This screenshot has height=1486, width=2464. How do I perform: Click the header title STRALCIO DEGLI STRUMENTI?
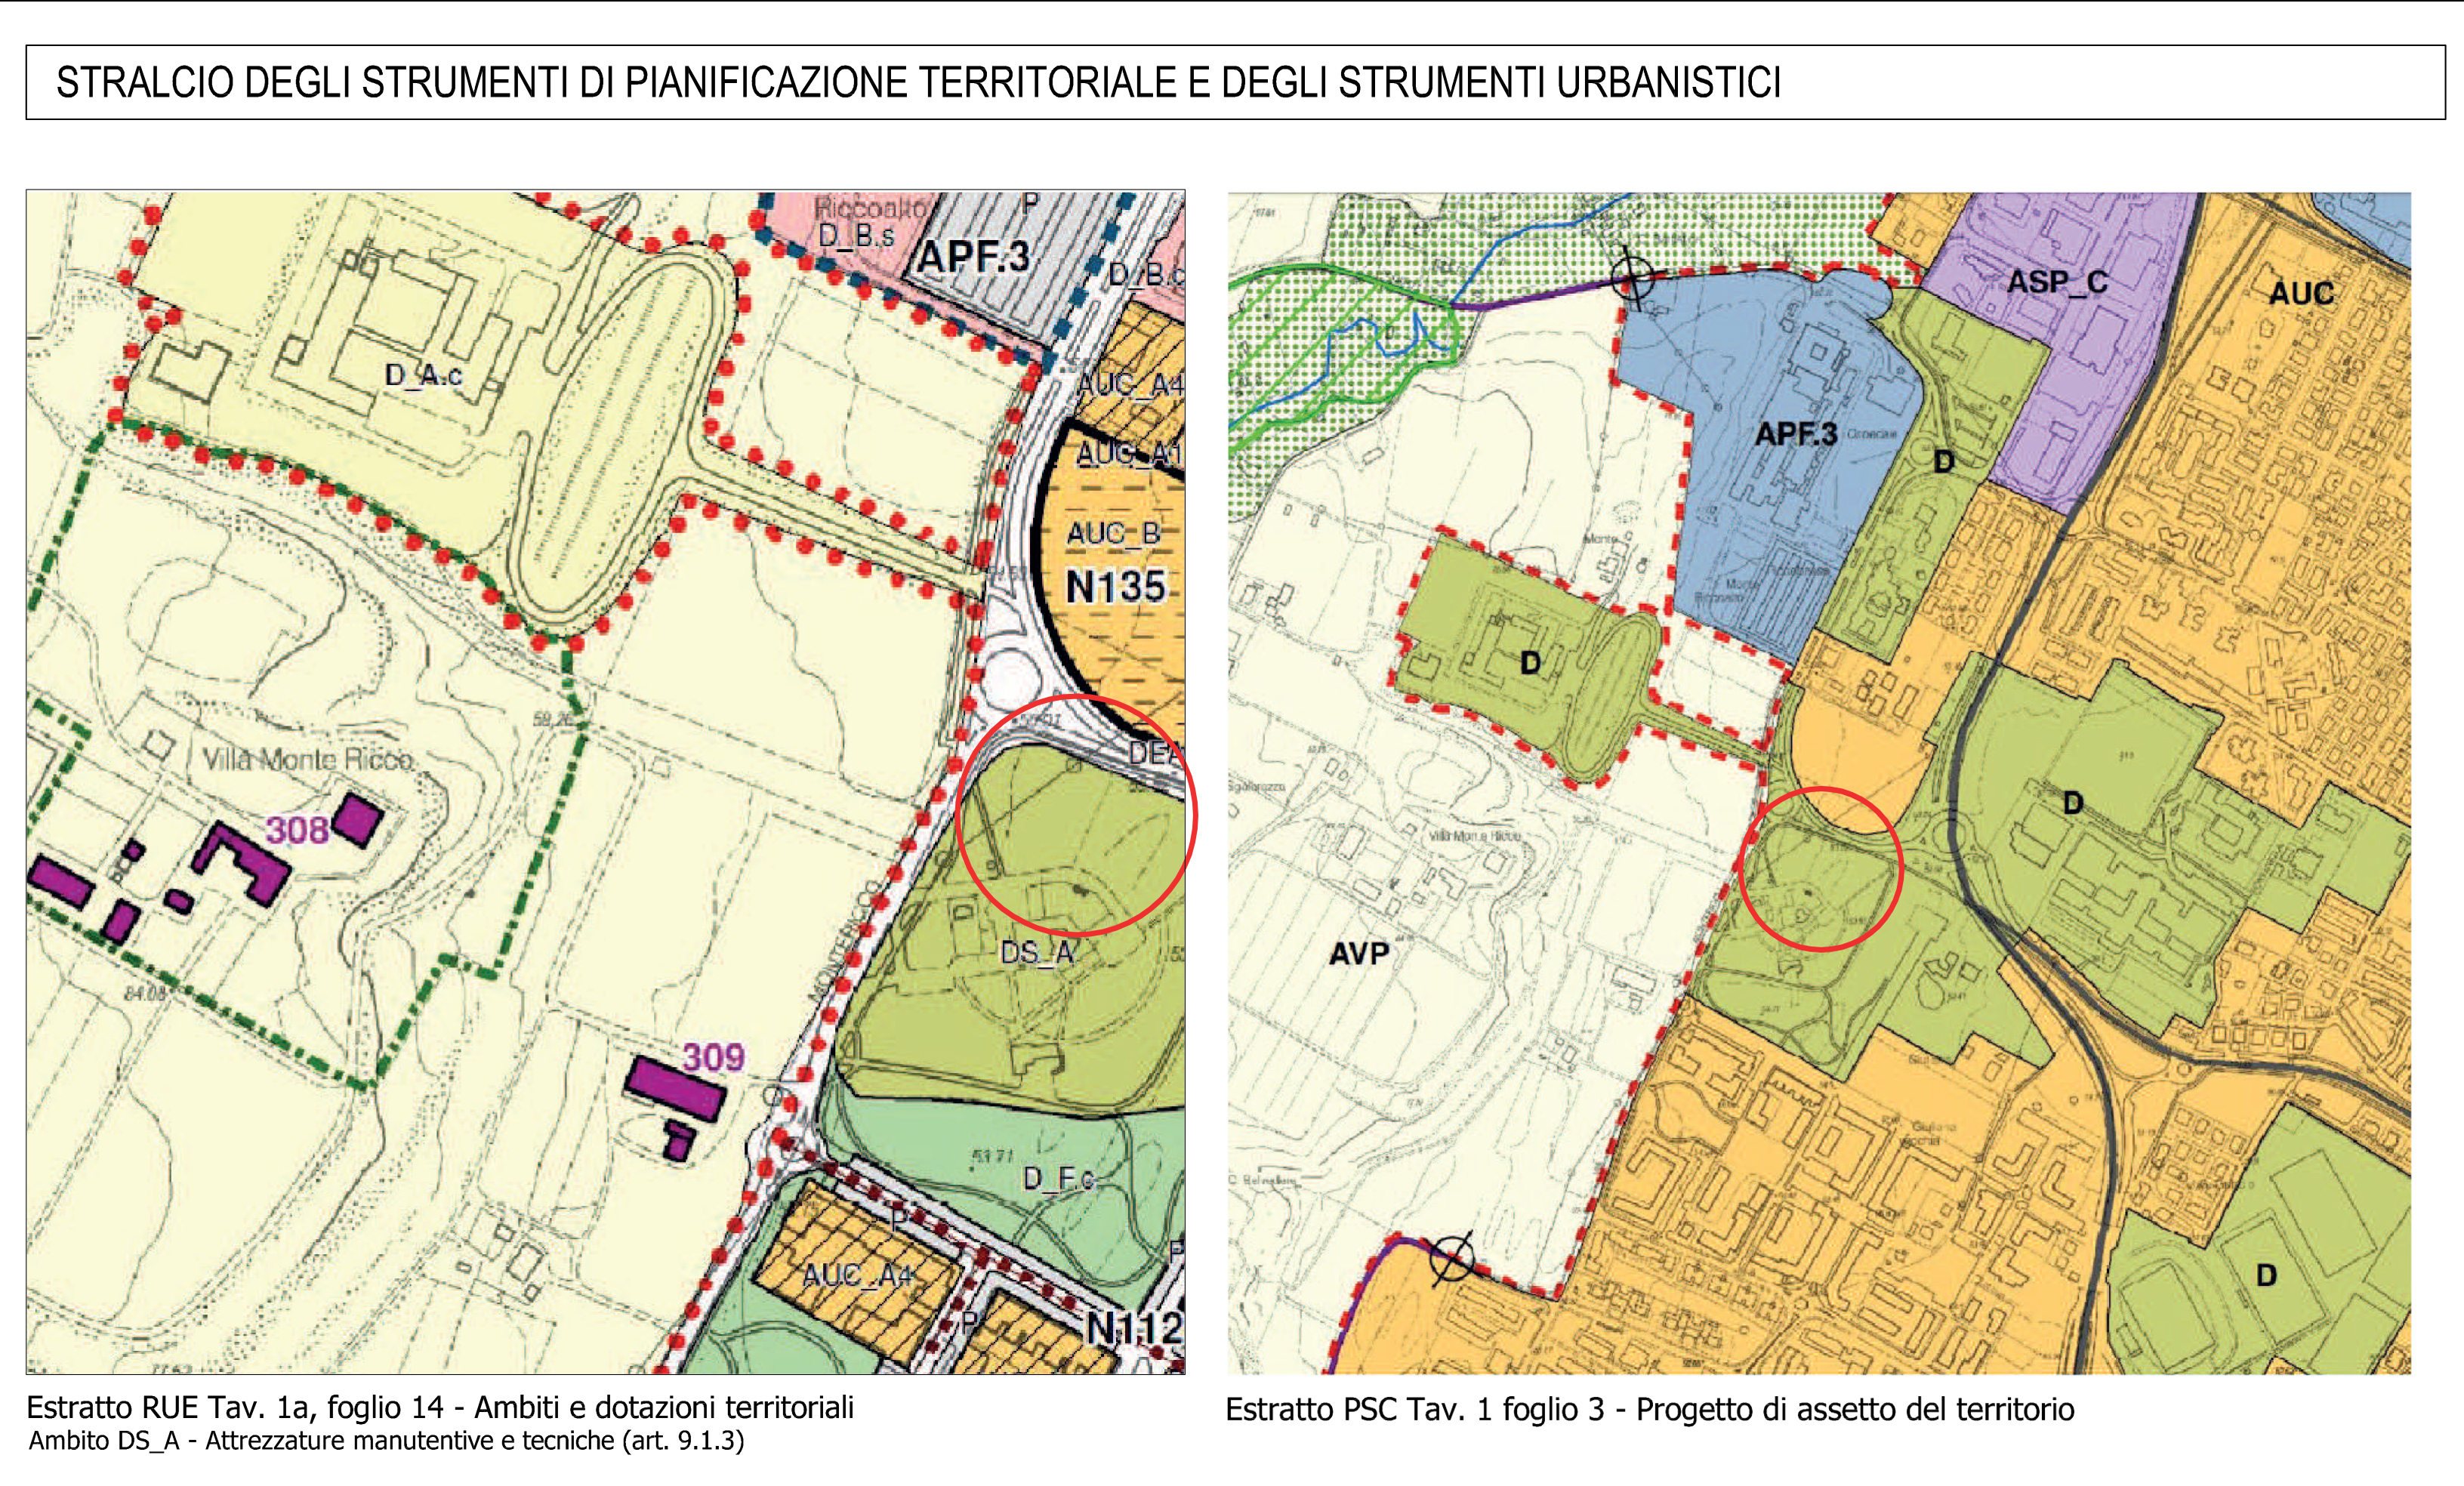click(918, 82)
